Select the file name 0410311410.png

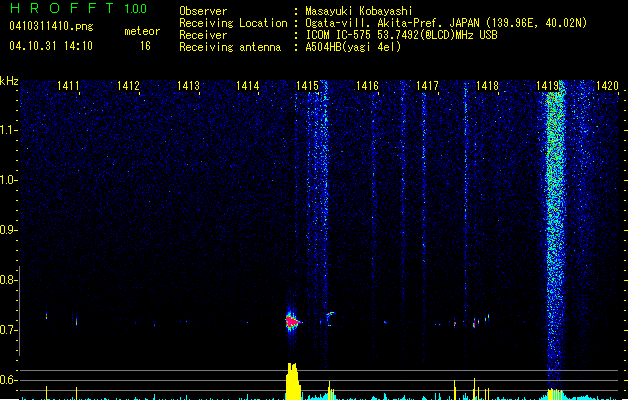click(51, 26)
